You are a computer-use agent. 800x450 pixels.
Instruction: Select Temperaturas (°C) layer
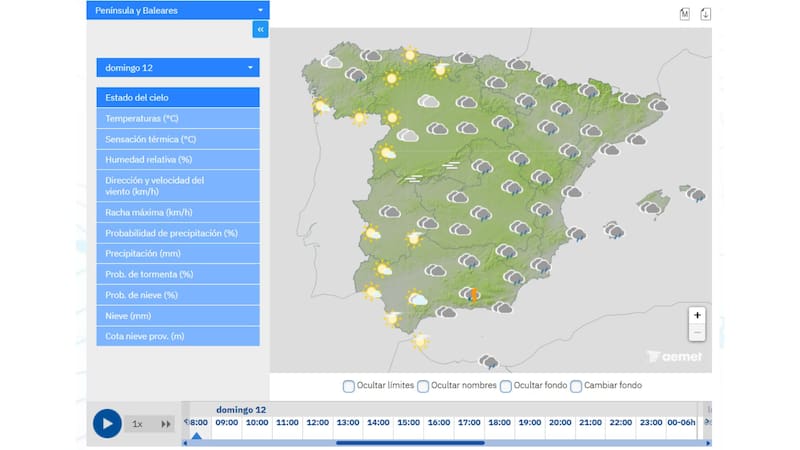click(178, 118)
